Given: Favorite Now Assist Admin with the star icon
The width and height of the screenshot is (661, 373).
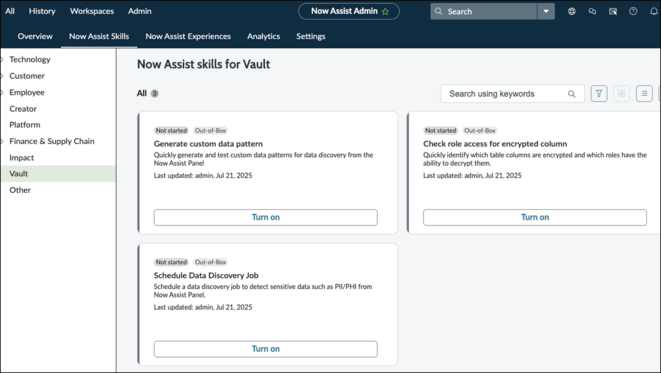Looking at the screenshot, I should [385, 12].
